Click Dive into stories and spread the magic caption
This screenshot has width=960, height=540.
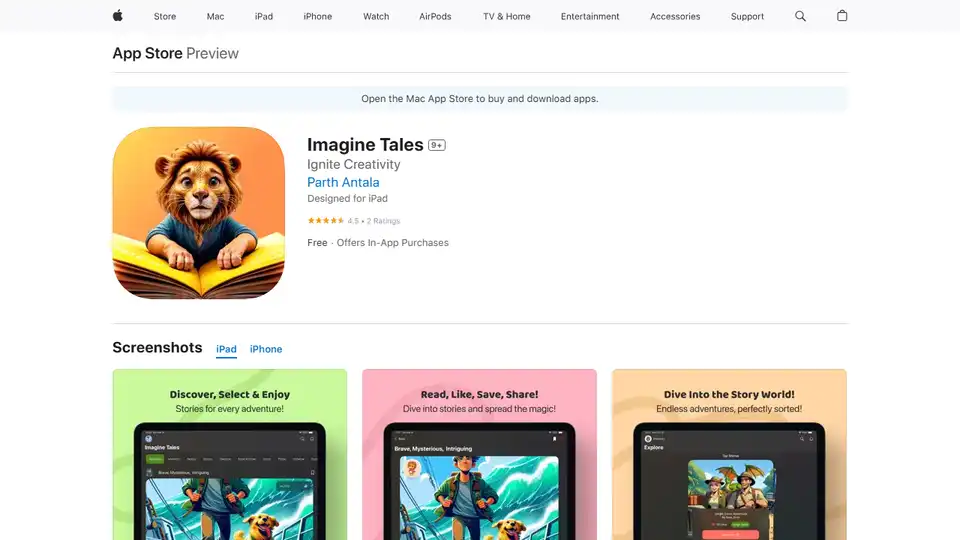click(x=479, y=409)
